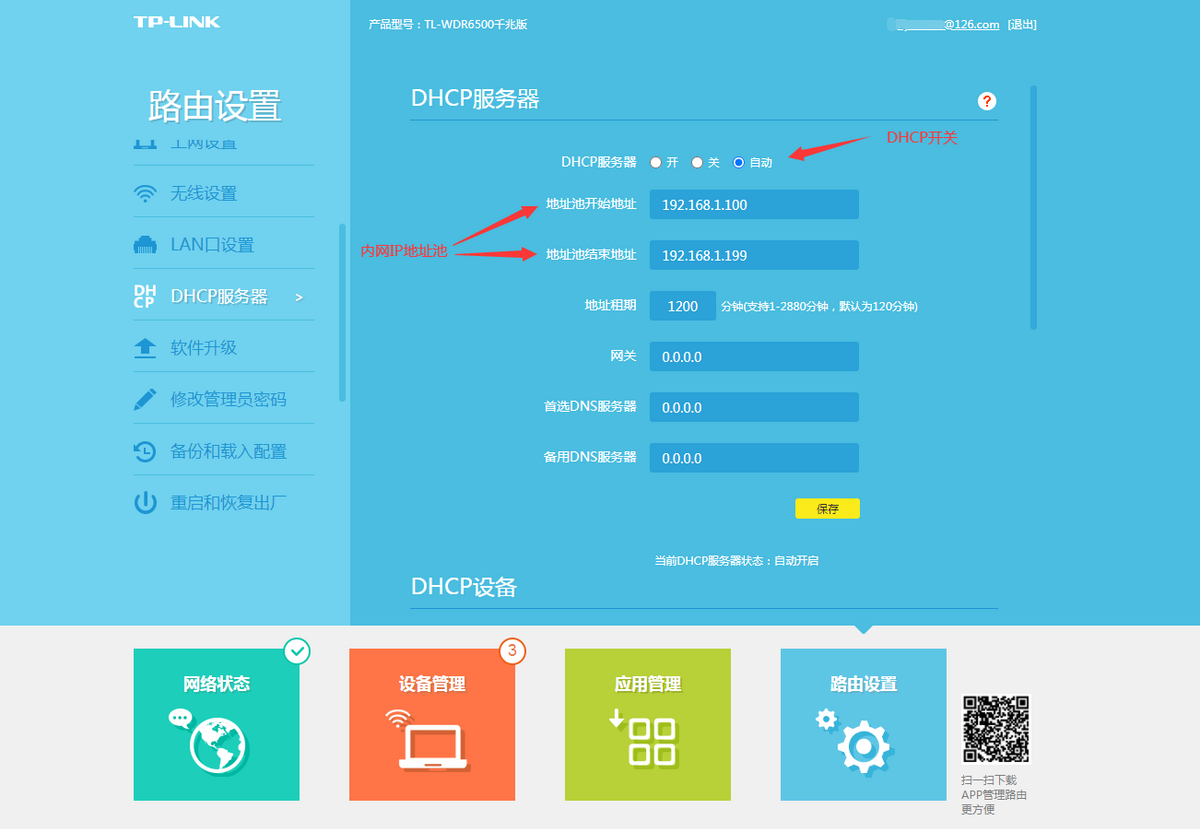Select the DHCP server 自动 radio button

tap(739, 162)
